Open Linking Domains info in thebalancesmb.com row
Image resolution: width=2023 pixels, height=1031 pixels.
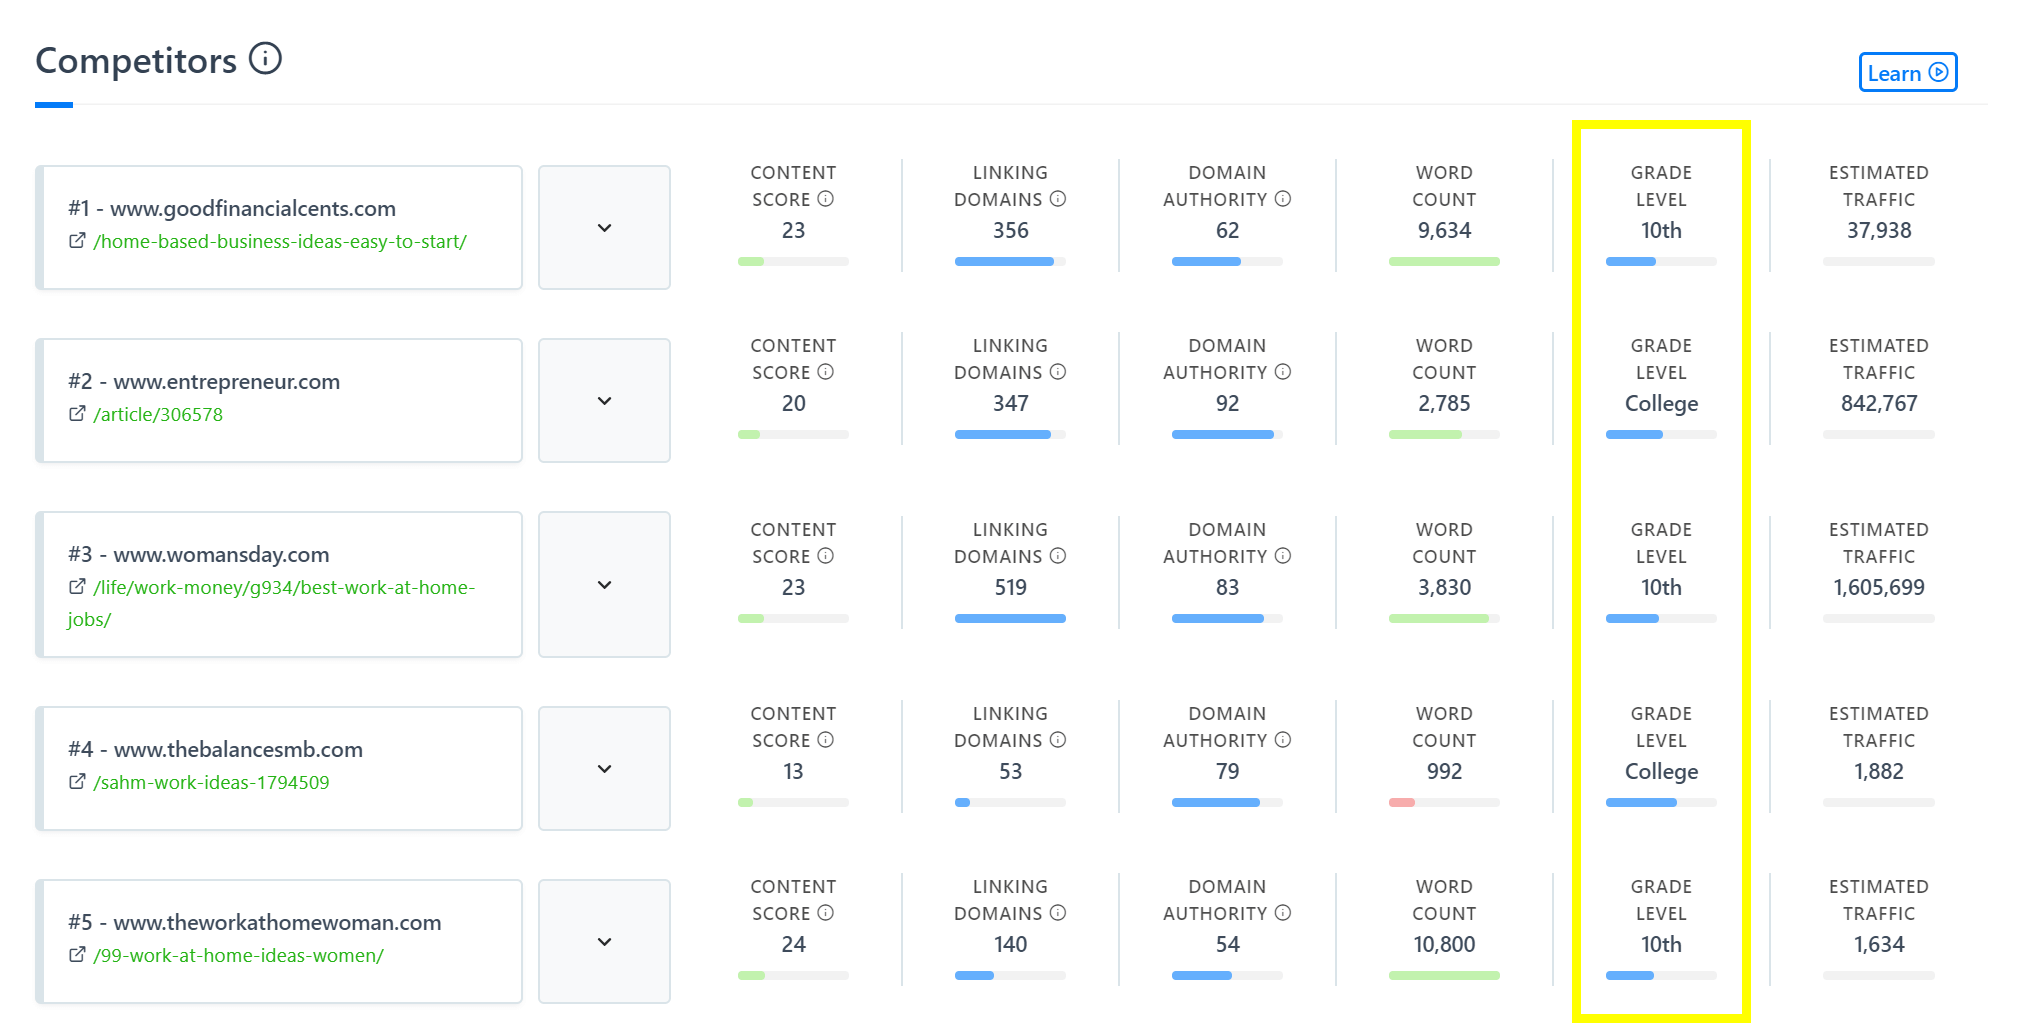pos(1058,740)
